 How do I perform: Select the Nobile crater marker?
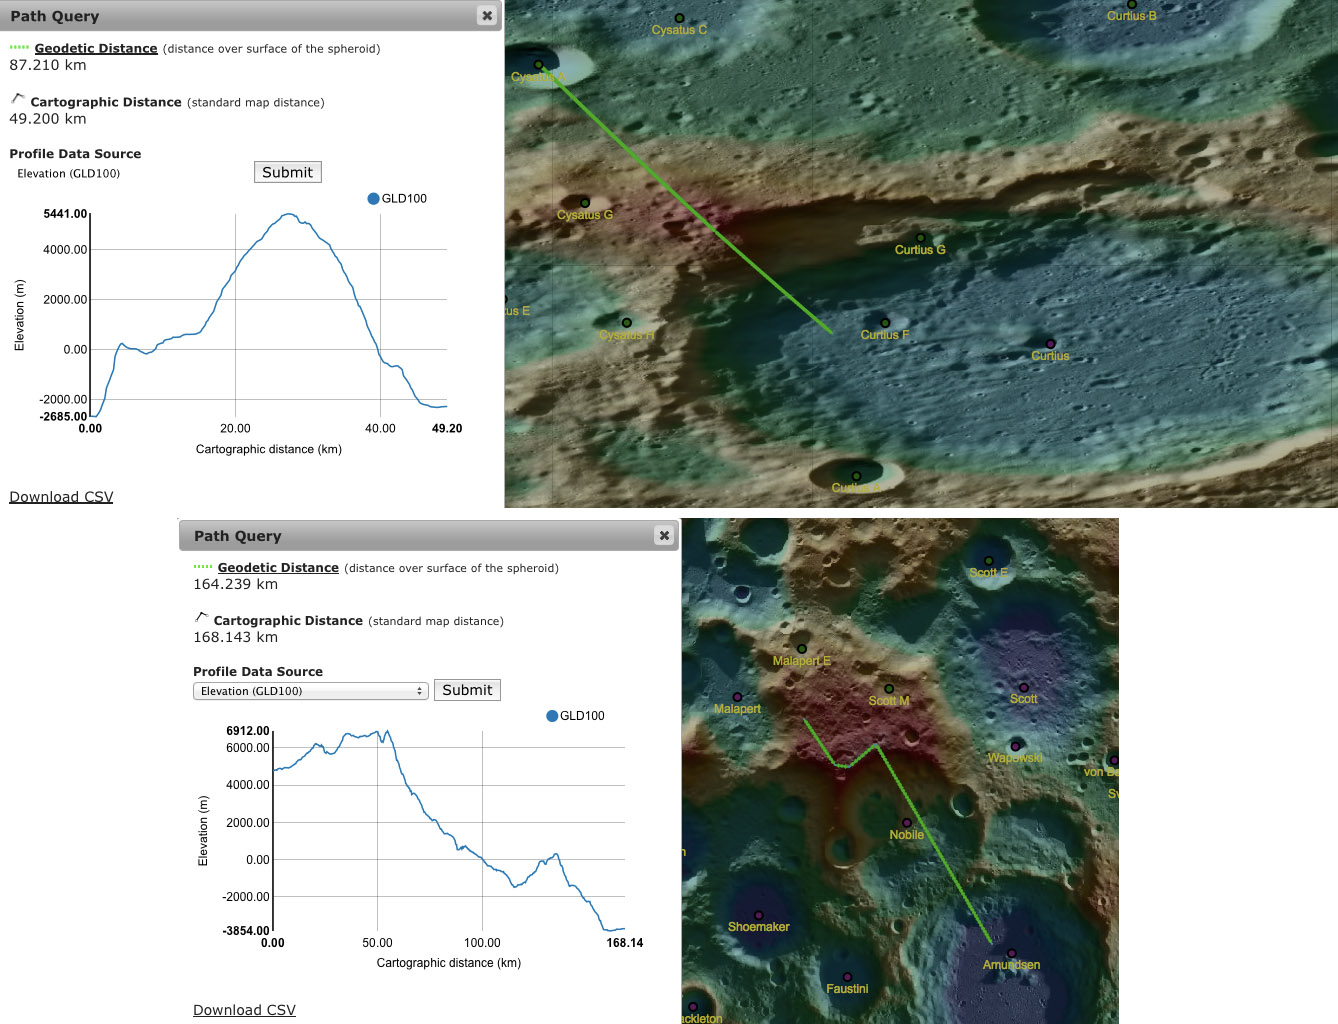(906, 823)
